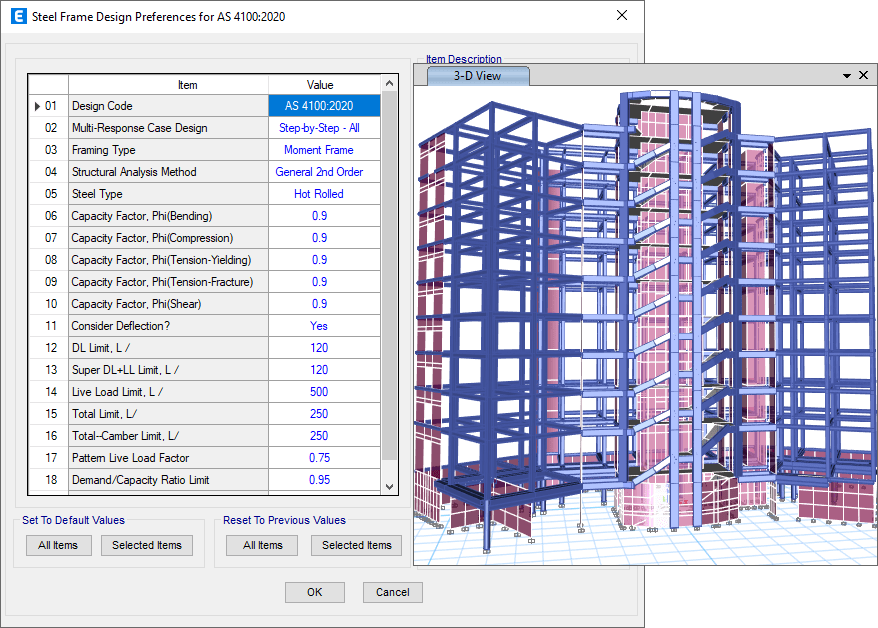Edit Demand/Capacity Ratio Limit value 0.95
This screenshot has width=878, height=628.
[x=324, y=480]
